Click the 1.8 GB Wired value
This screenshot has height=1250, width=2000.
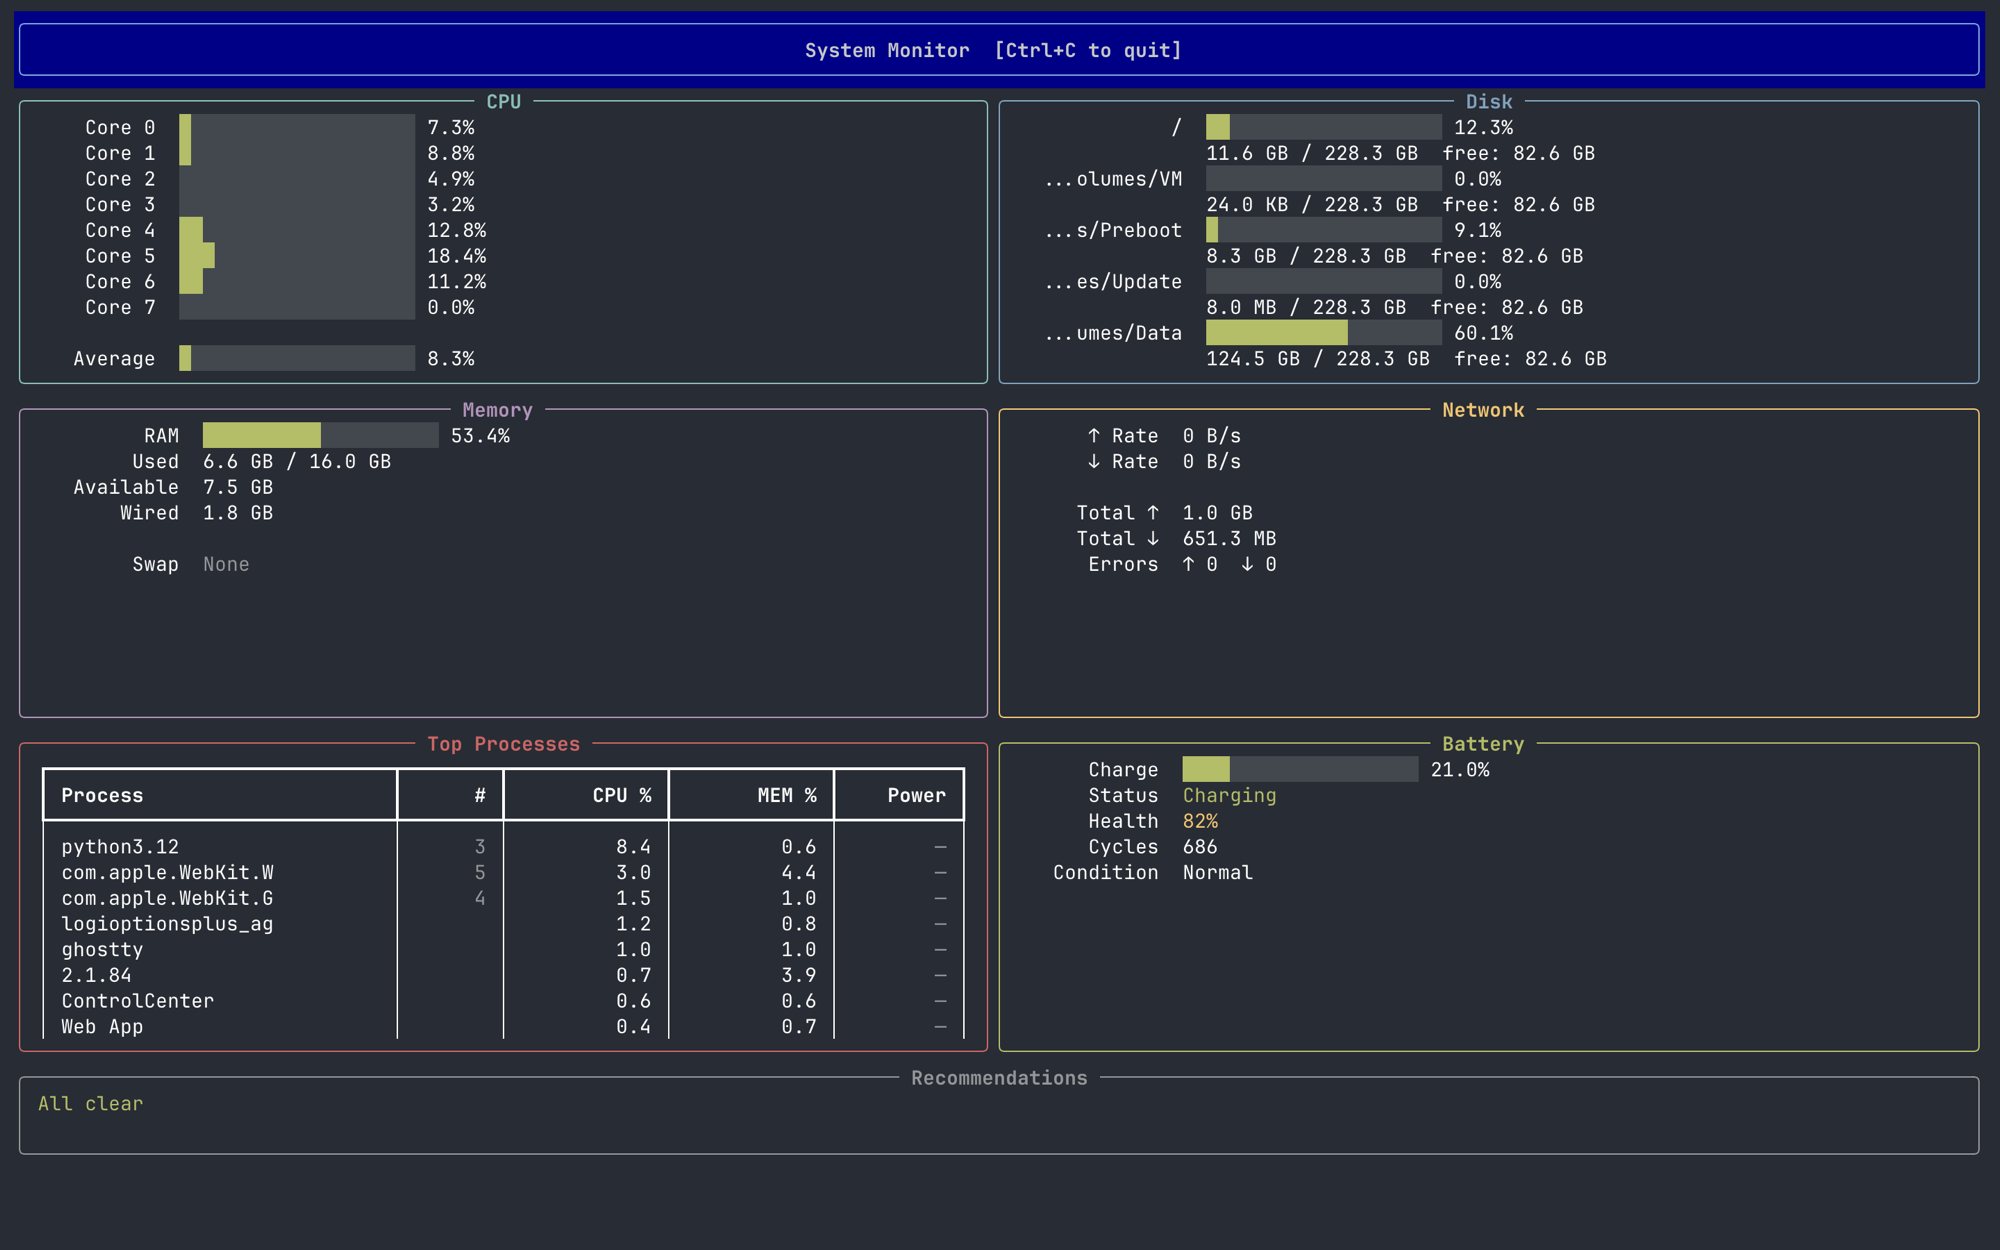(x=238, y=513)
